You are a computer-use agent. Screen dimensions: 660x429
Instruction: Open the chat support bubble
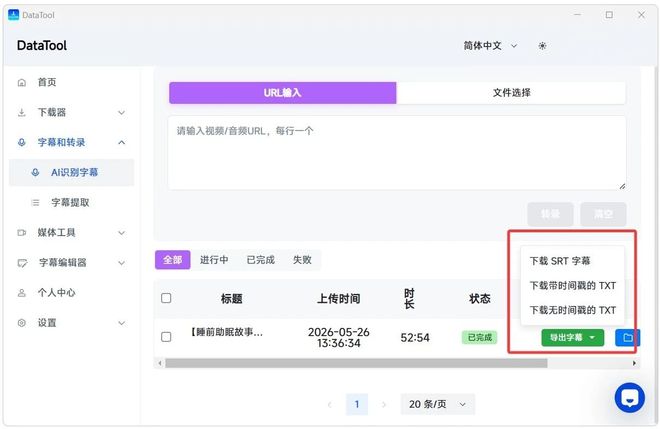pyautogui.click(x=629, y=397)
